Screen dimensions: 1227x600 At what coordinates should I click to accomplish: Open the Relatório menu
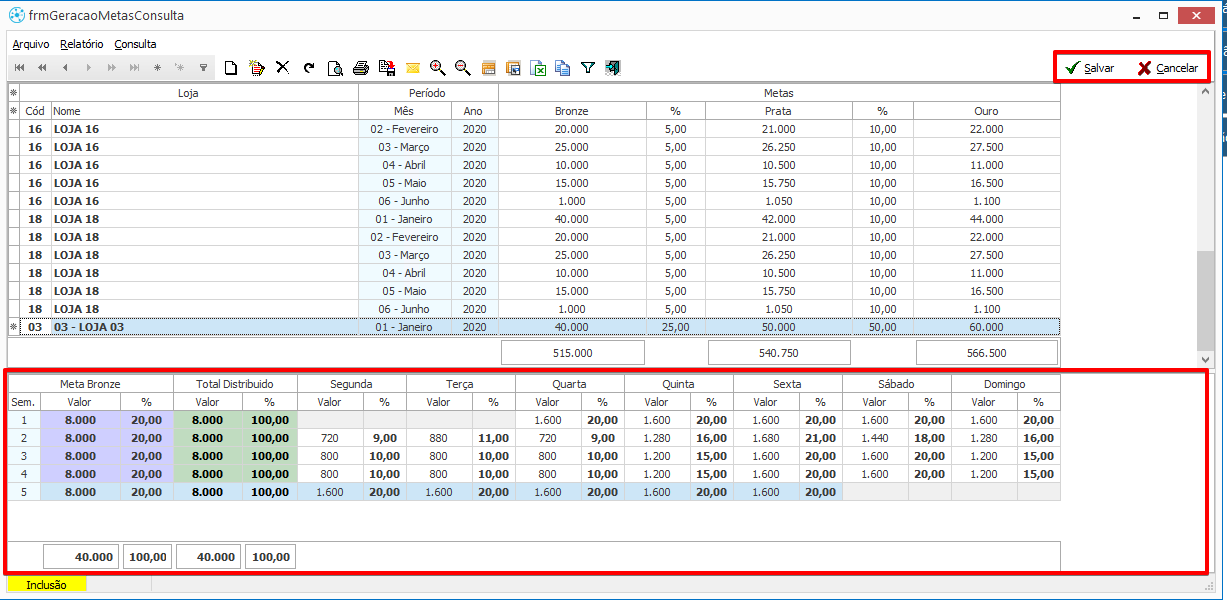(x=81, y=44)
